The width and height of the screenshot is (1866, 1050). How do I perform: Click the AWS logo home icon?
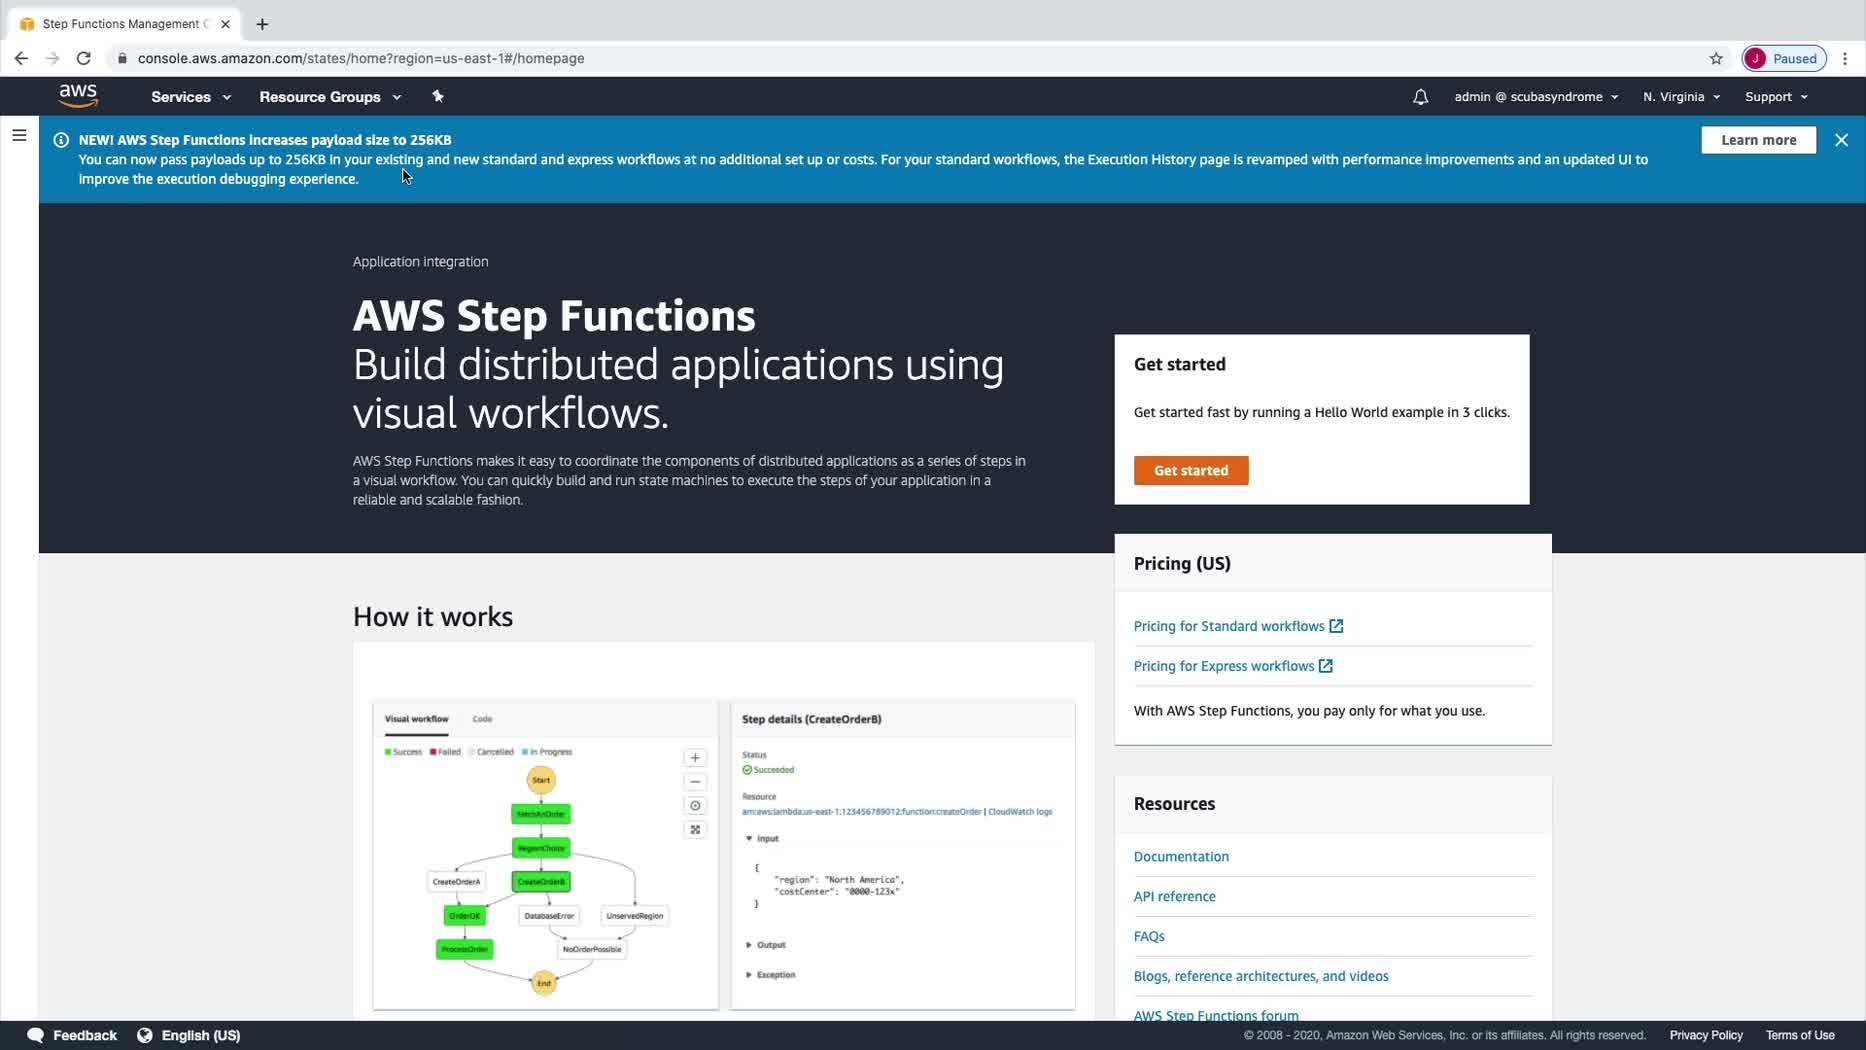78,96
